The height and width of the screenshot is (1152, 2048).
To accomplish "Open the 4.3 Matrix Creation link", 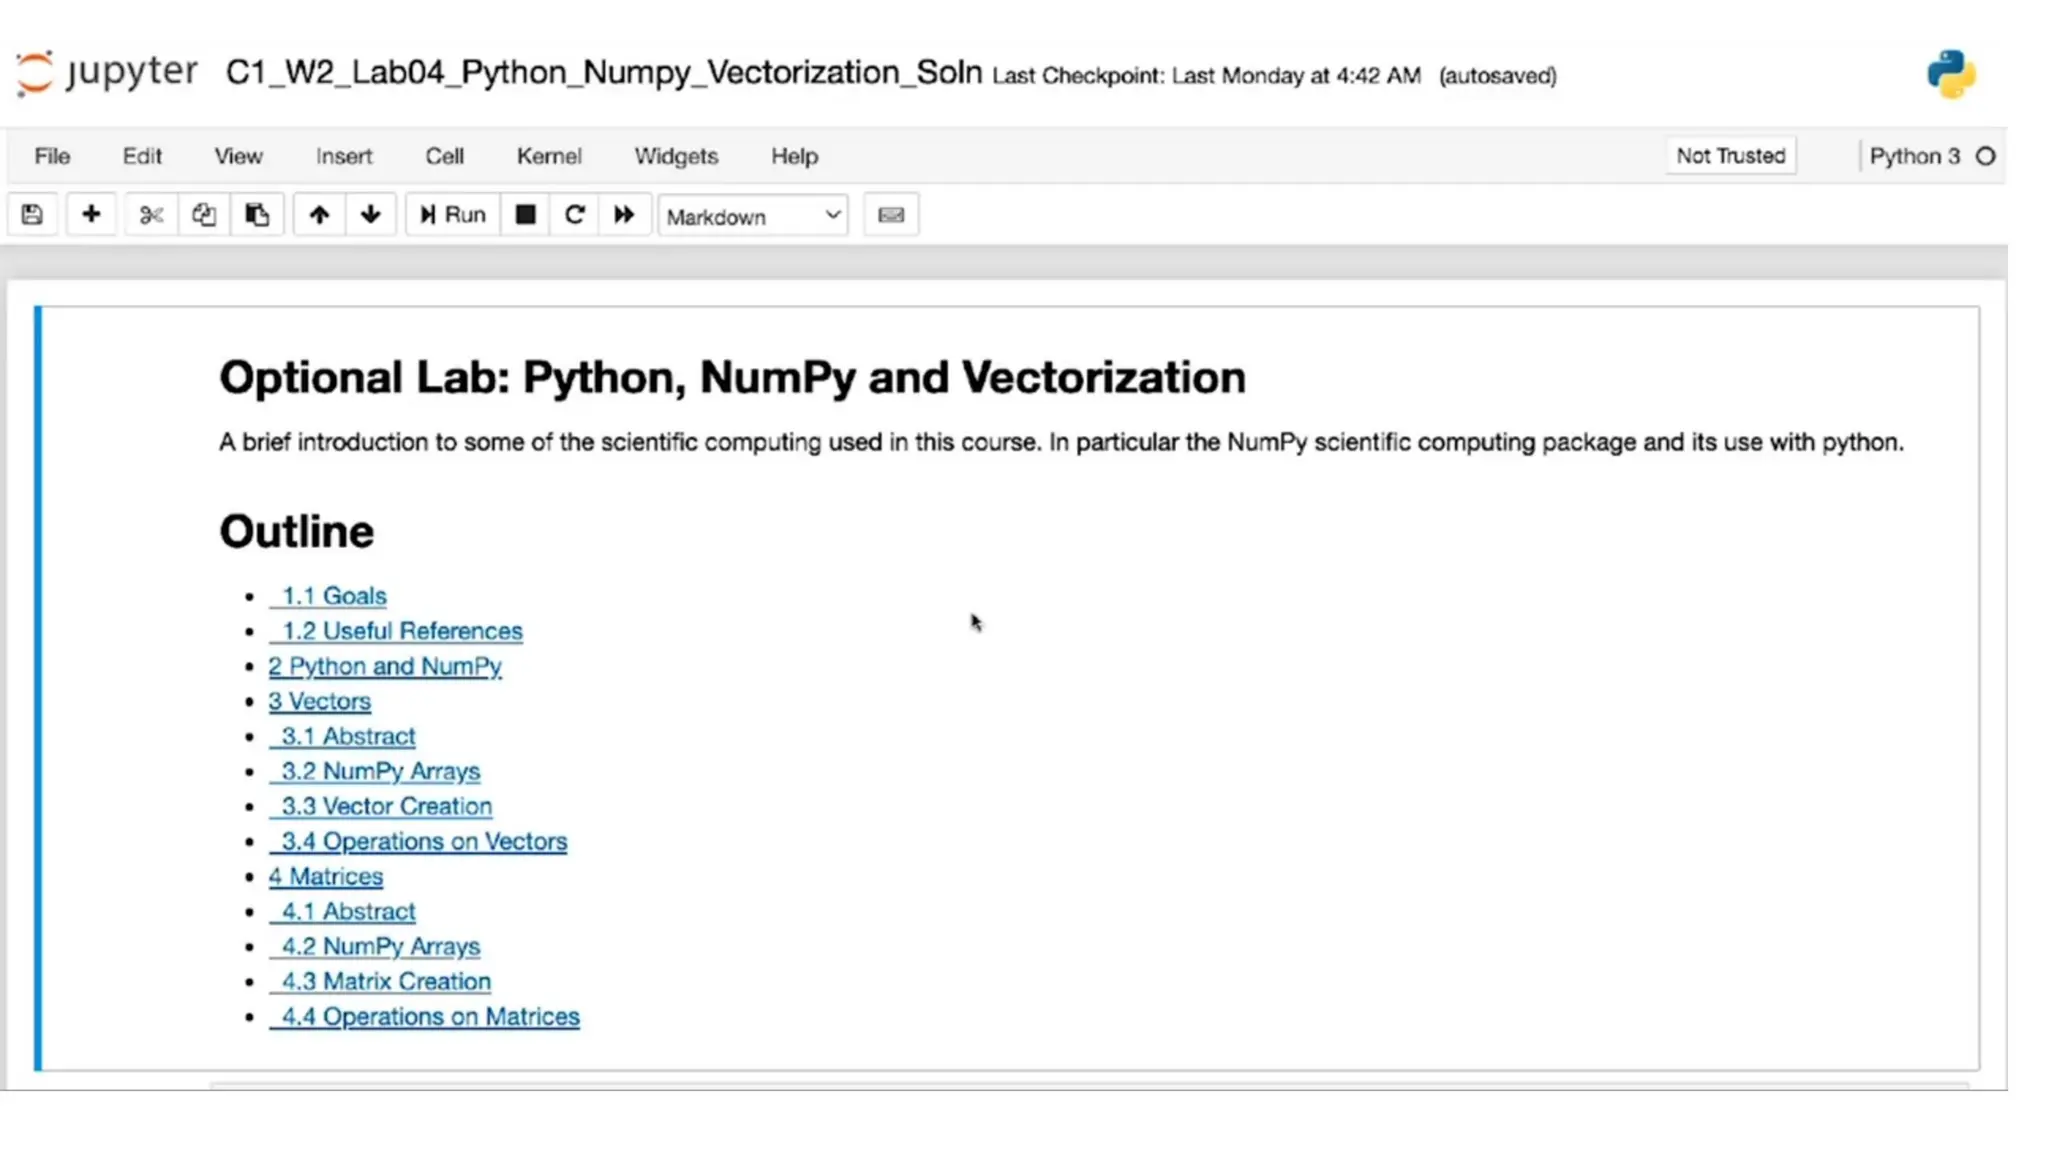I will pyautogui.click(x=386, y=982).
